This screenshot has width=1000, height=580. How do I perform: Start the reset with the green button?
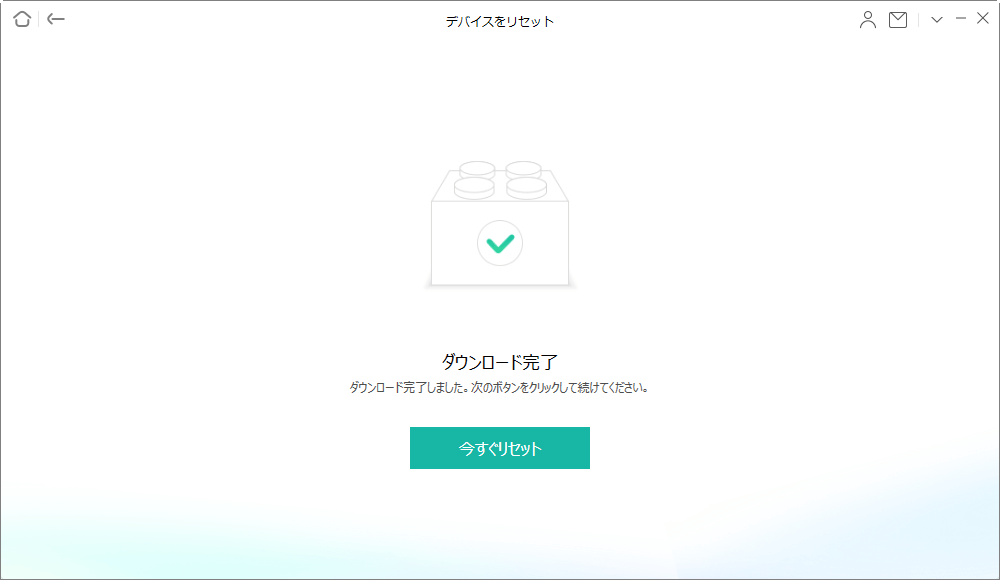point(499,448)
